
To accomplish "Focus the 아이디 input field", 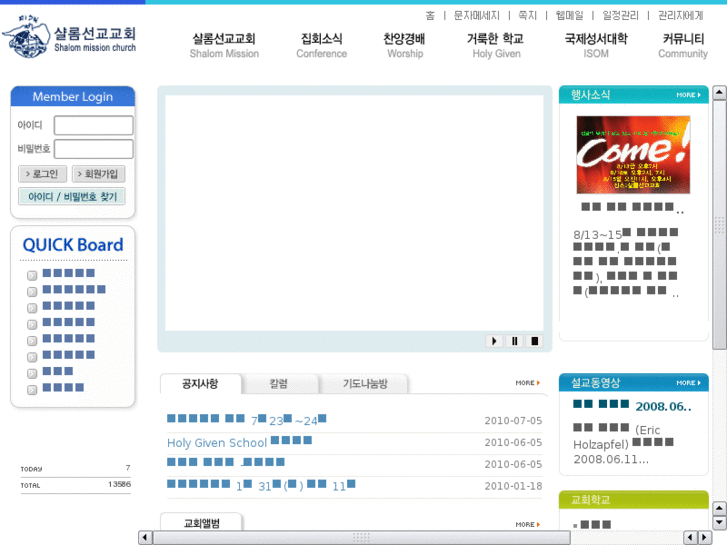I will 94,125.
